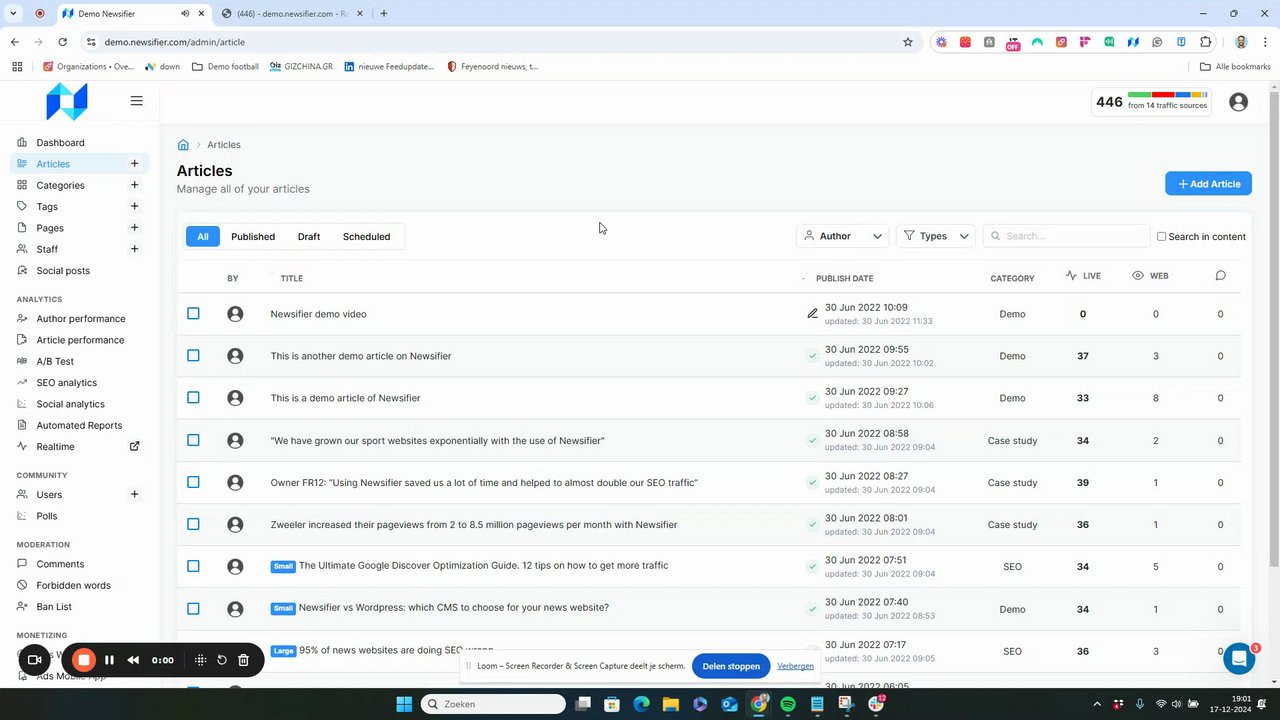1280x720 pixels.
Task: Enable Search in content checkbox
Action: point(1161,237)
